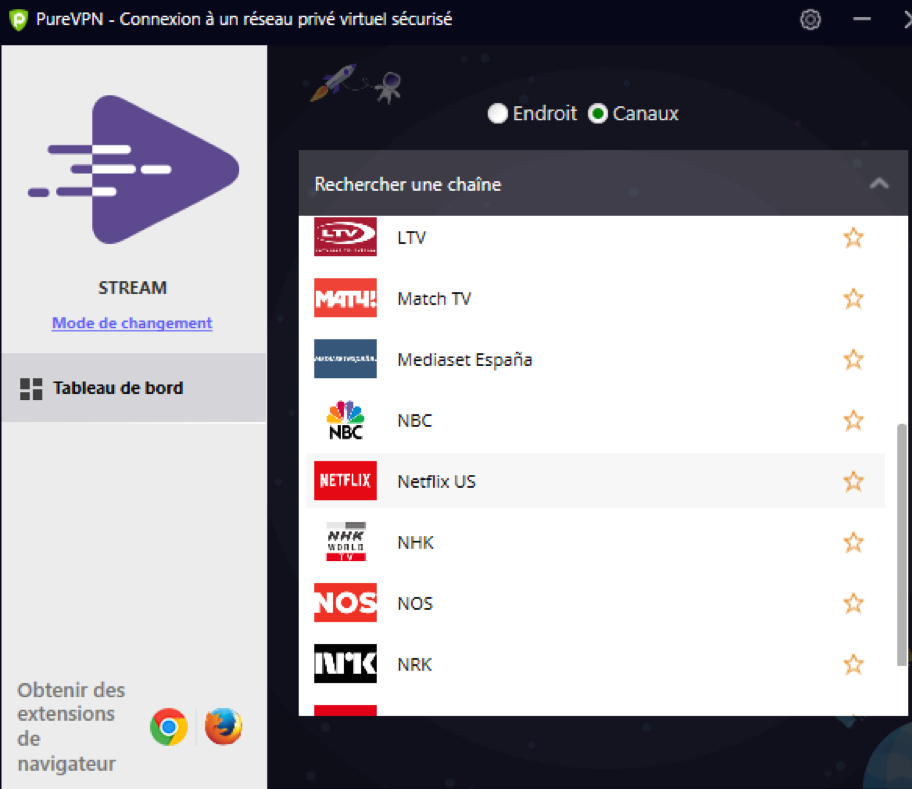Click the NBC peacock logo
Viewport: 912px width, 789px height.
coord(345,420)
